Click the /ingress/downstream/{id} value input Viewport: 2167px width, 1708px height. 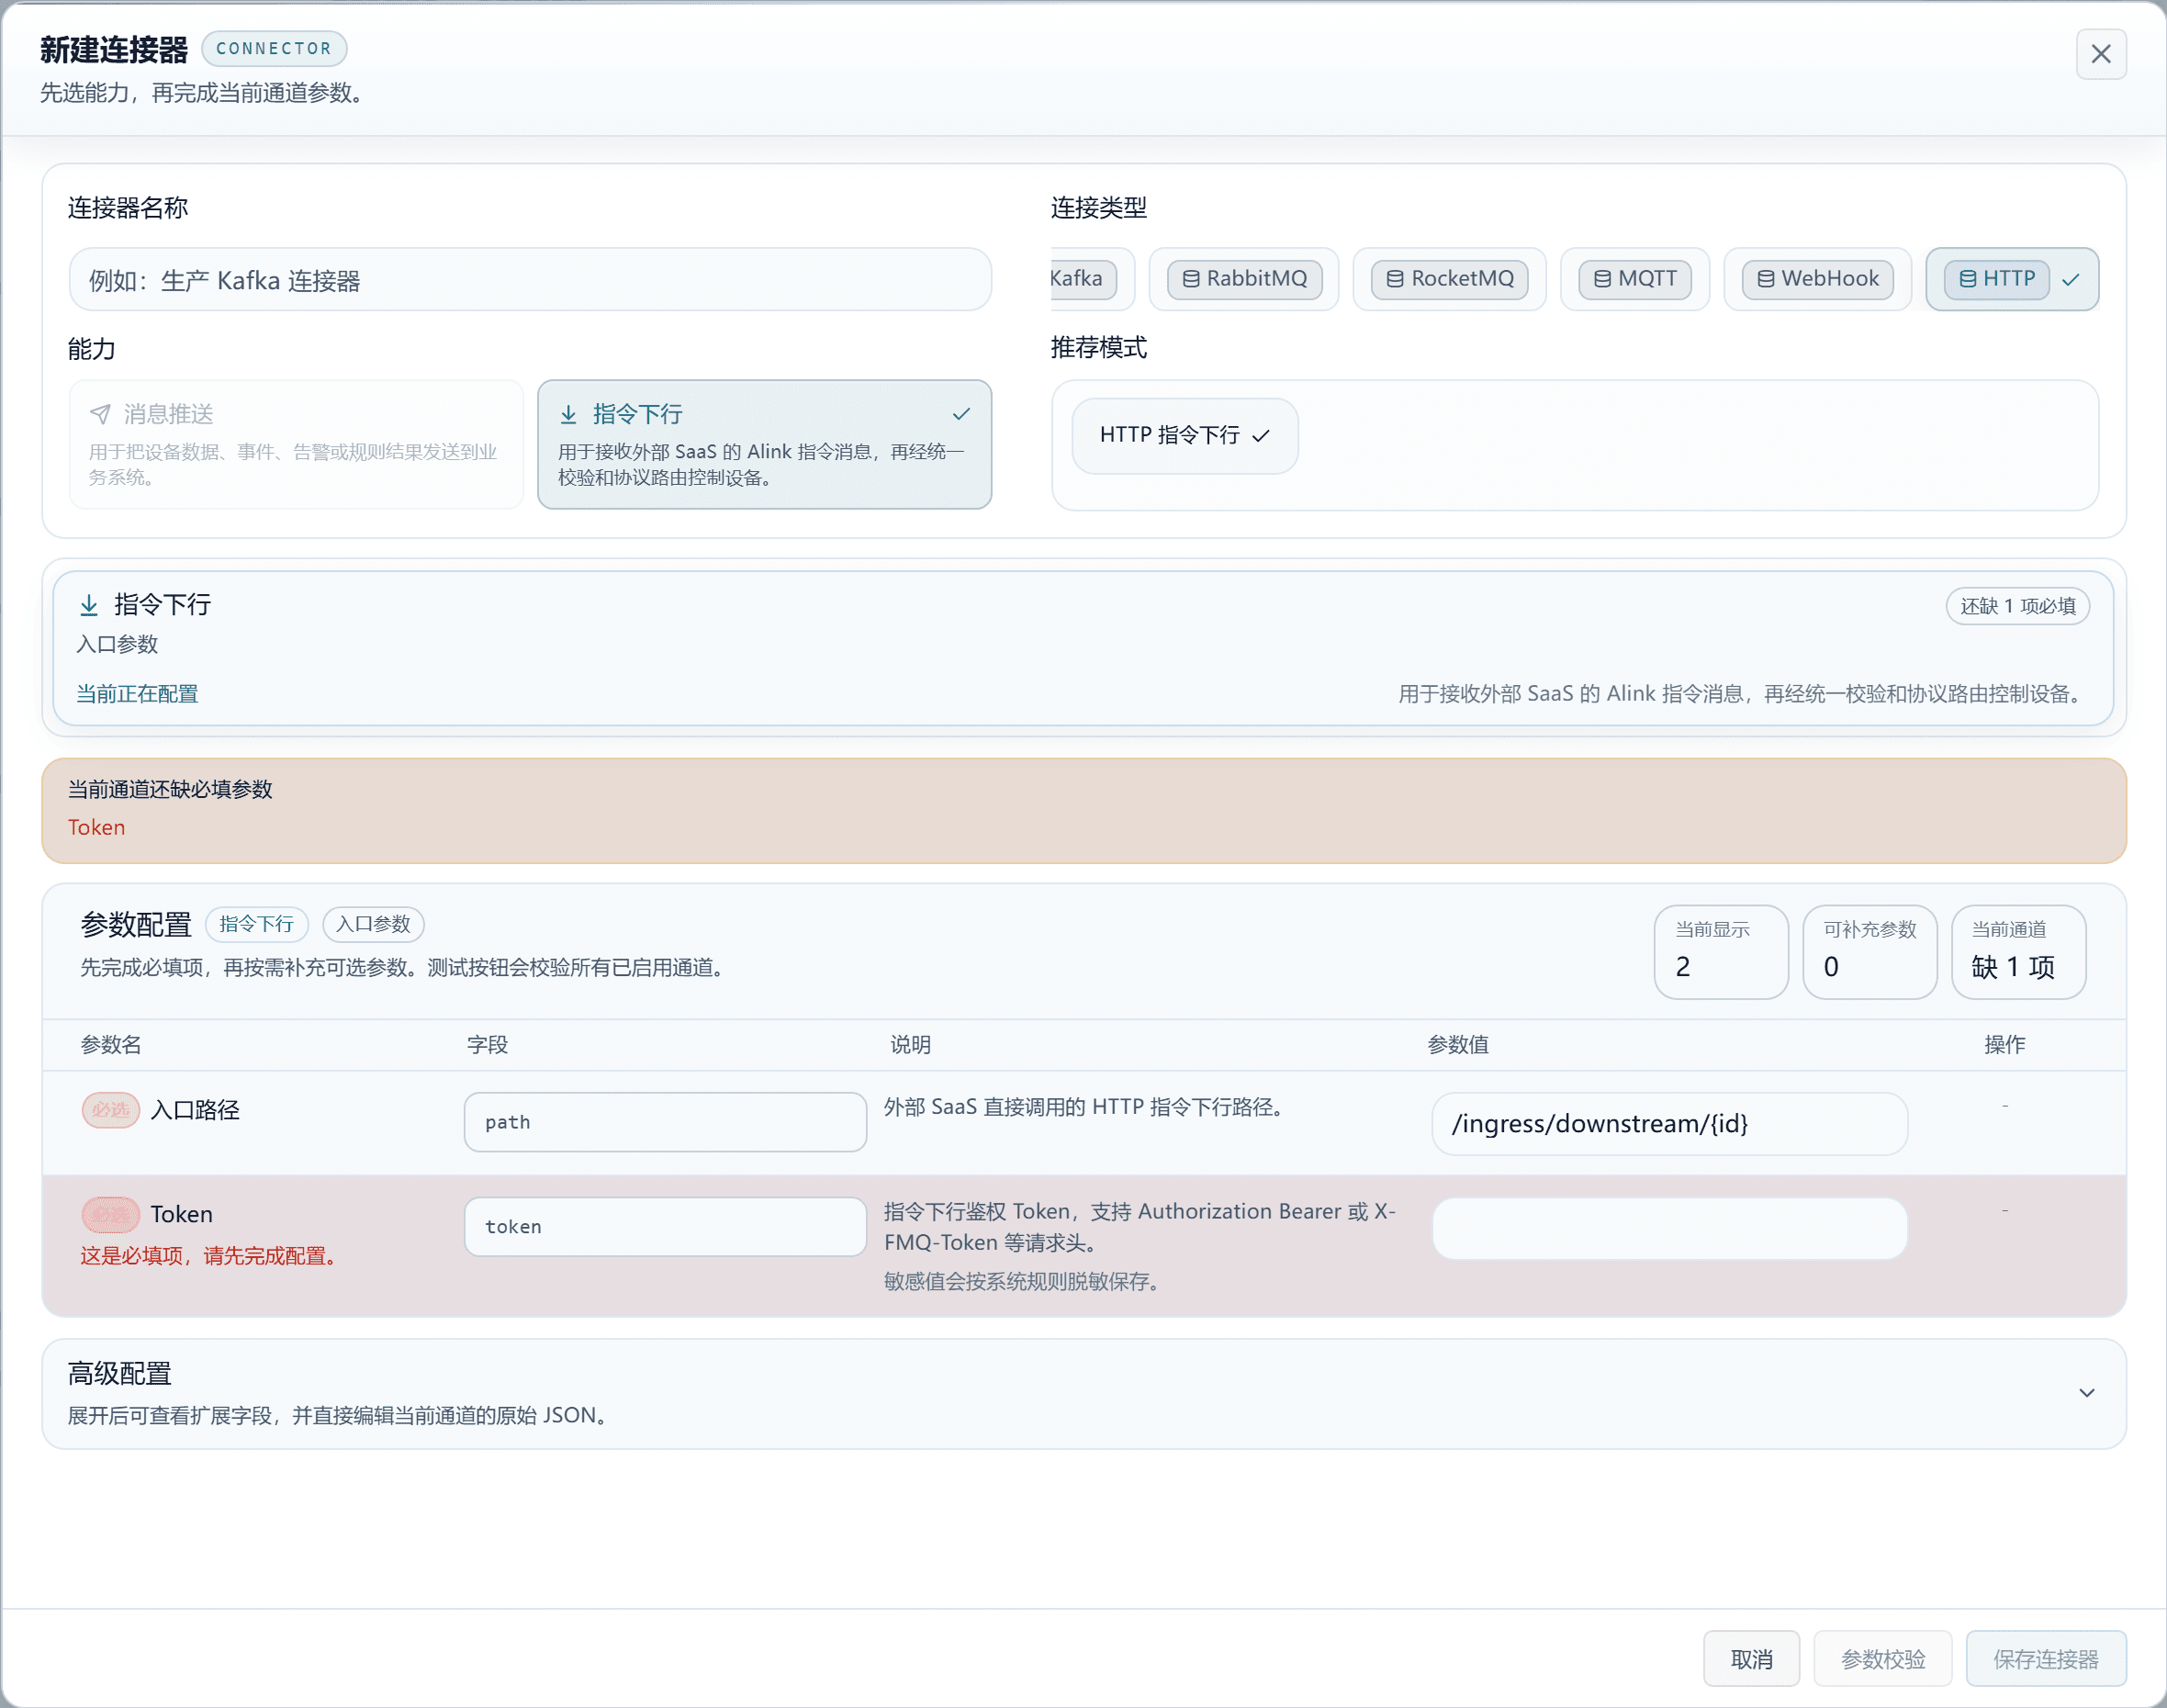pyautogui.click(x=1669, y=1124)
